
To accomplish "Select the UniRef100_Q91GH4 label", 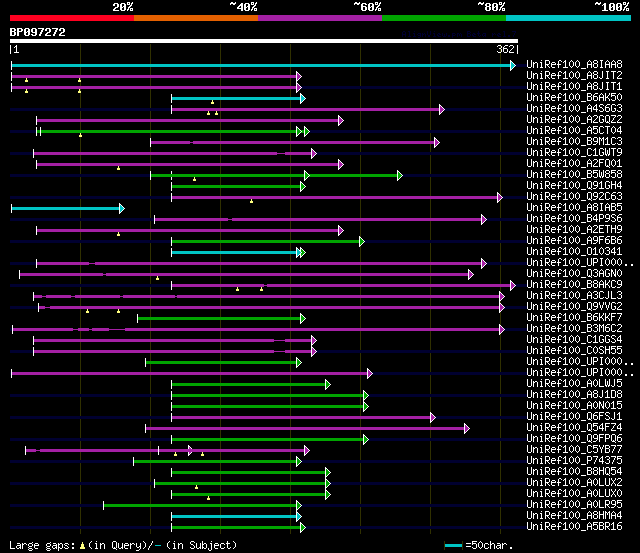I will point(574,186).
